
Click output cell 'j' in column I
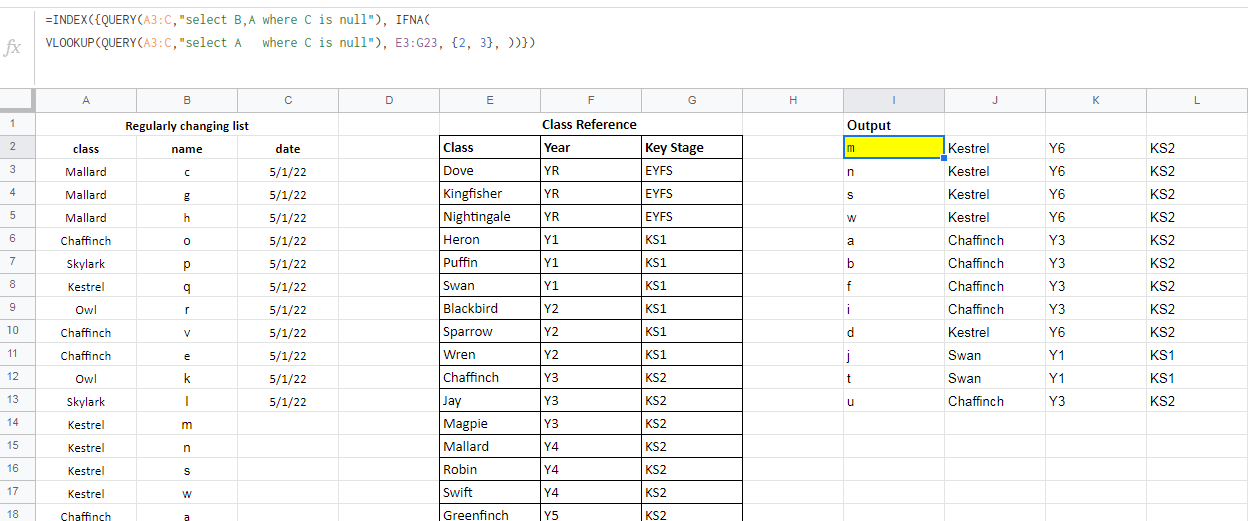(894, 355)
